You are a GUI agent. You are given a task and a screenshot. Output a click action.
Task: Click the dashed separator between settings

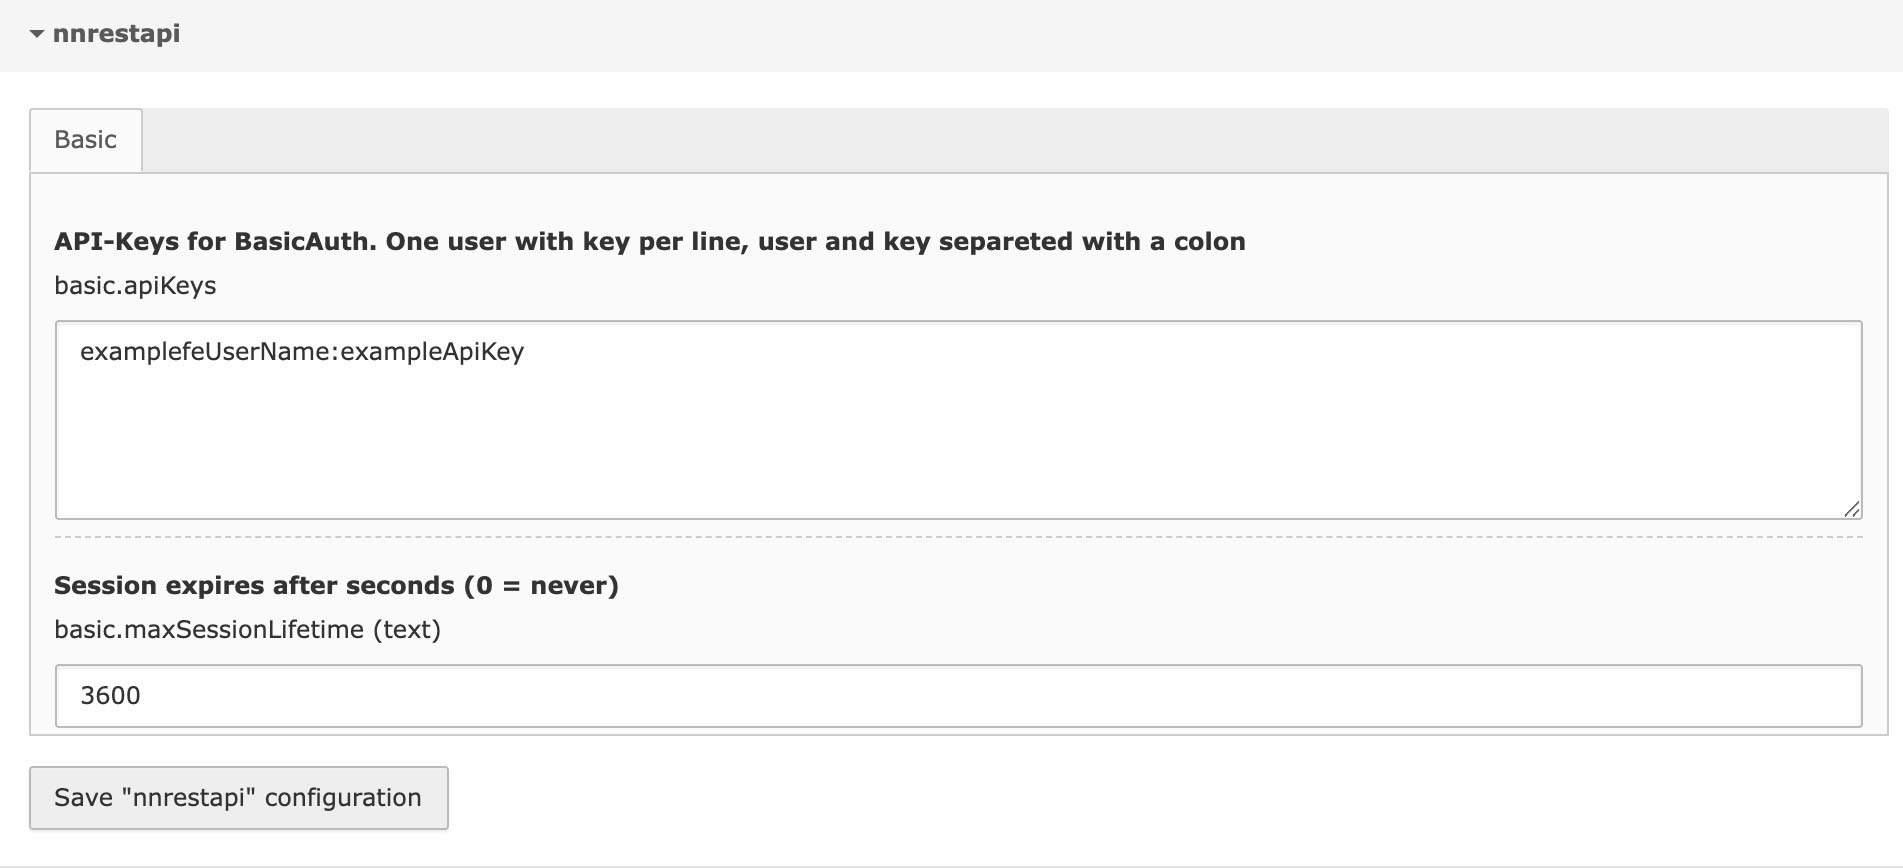(x=958, y=537)
